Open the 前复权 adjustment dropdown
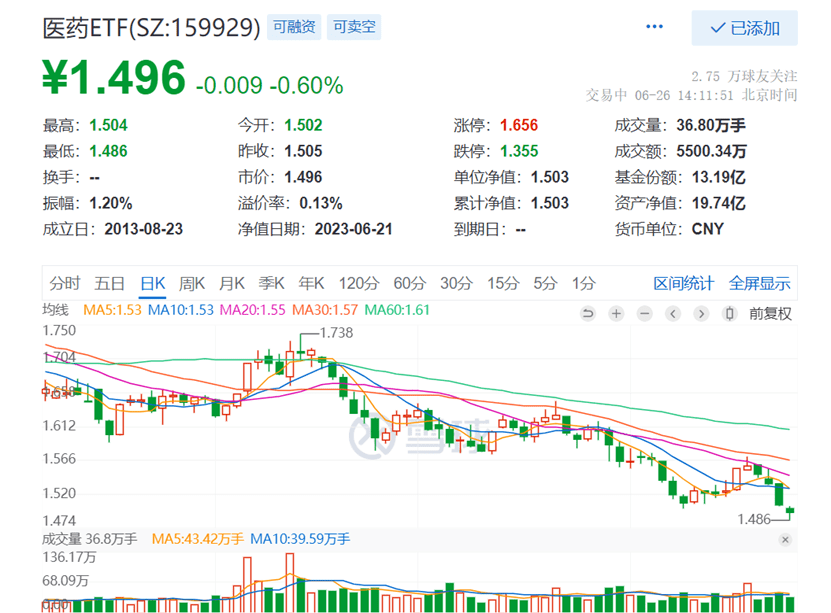This screenshot has width=831, height=613. tap(770, 314)
